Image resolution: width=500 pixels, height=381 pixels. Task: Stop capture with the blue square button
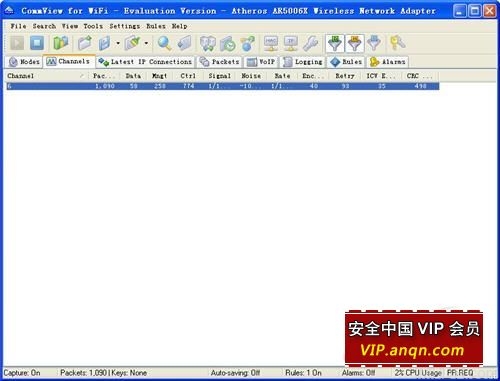[x=37, y=43]
